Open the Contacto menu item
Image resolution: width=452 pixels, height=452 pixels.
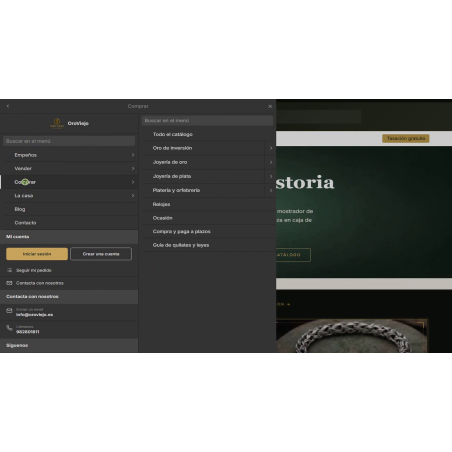25,223
